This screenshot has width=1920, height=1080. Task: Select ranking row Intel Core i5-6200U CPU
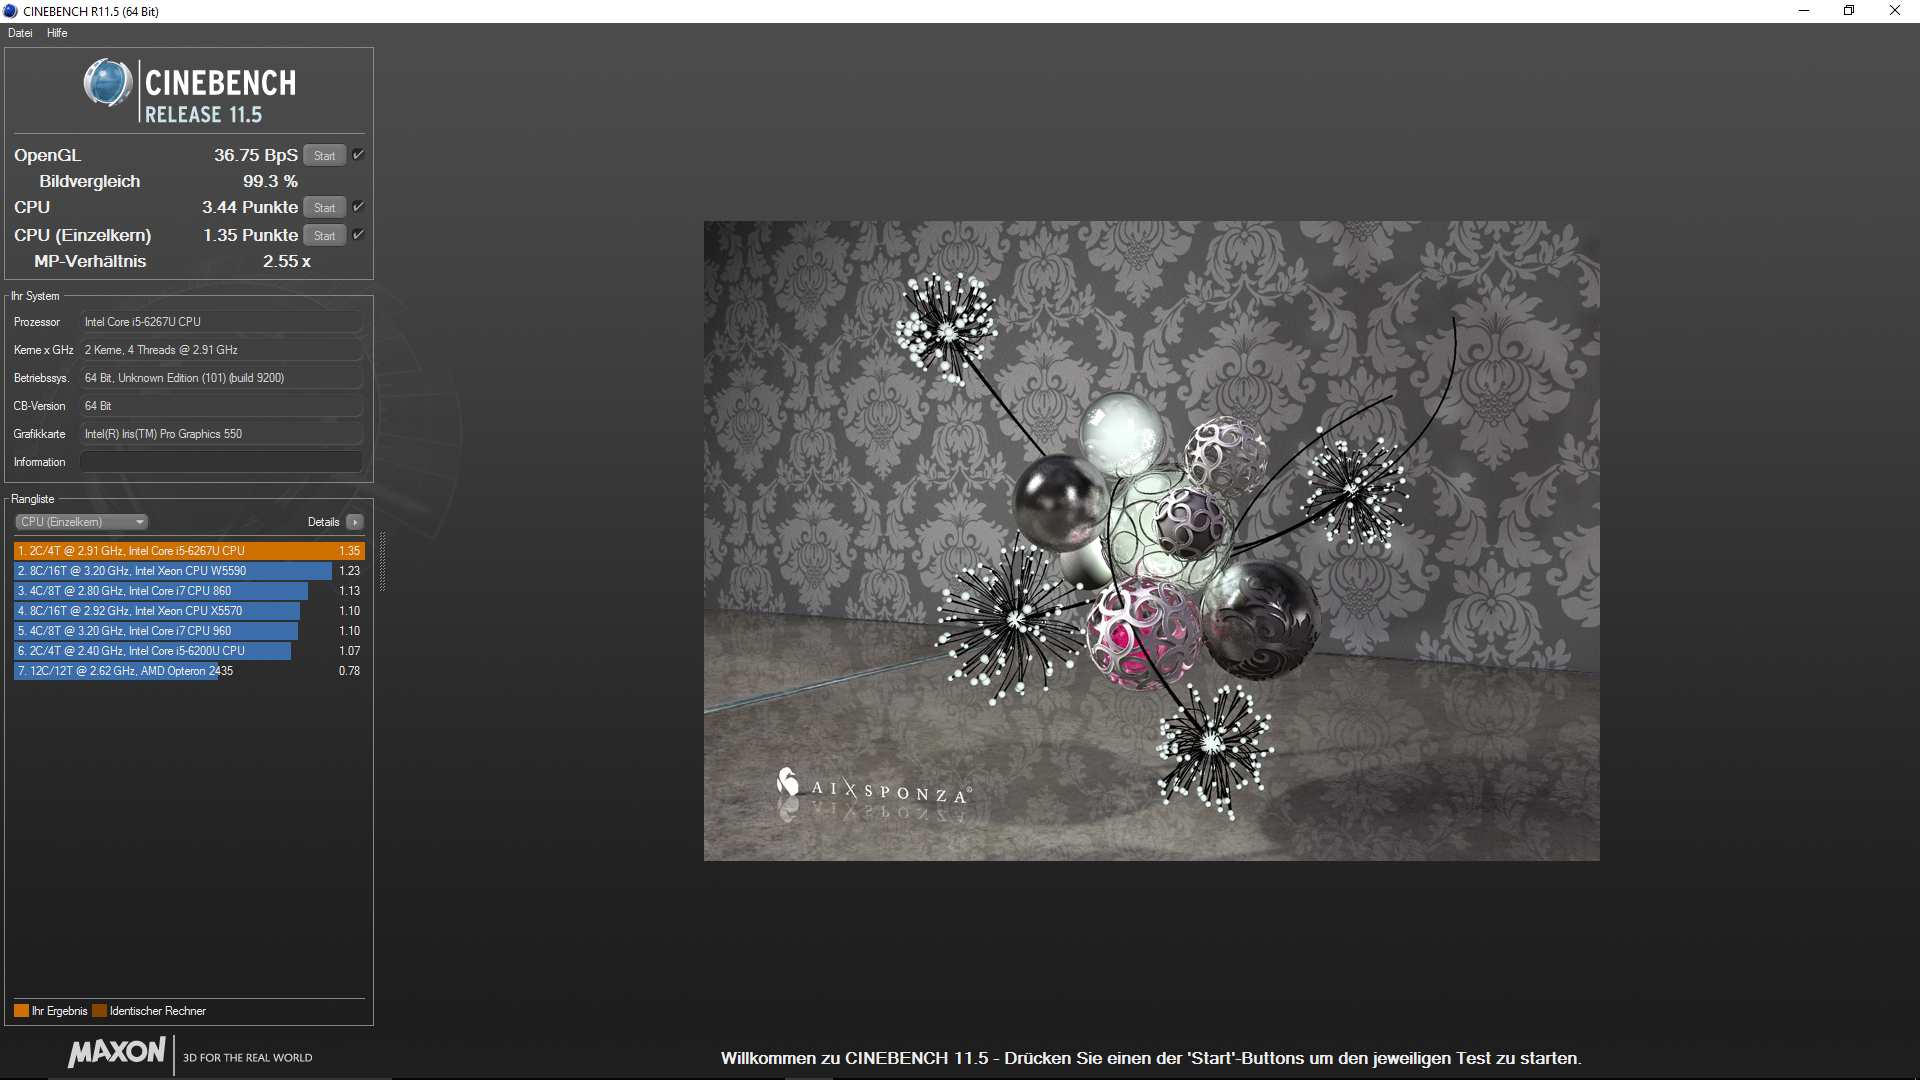click(x=189, y=651)
